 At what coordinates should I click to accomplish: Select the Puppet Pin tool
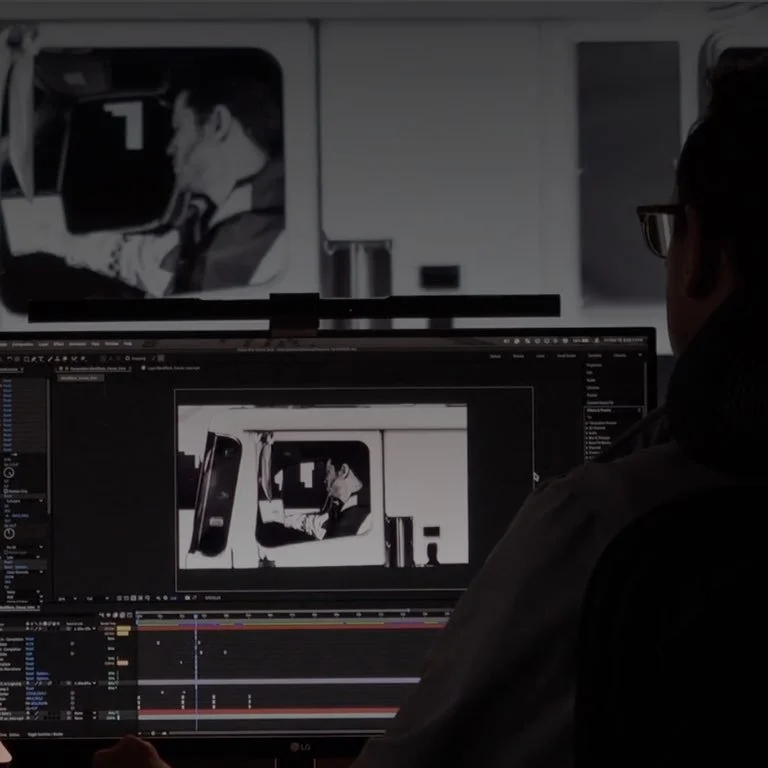tap(83, 359)
